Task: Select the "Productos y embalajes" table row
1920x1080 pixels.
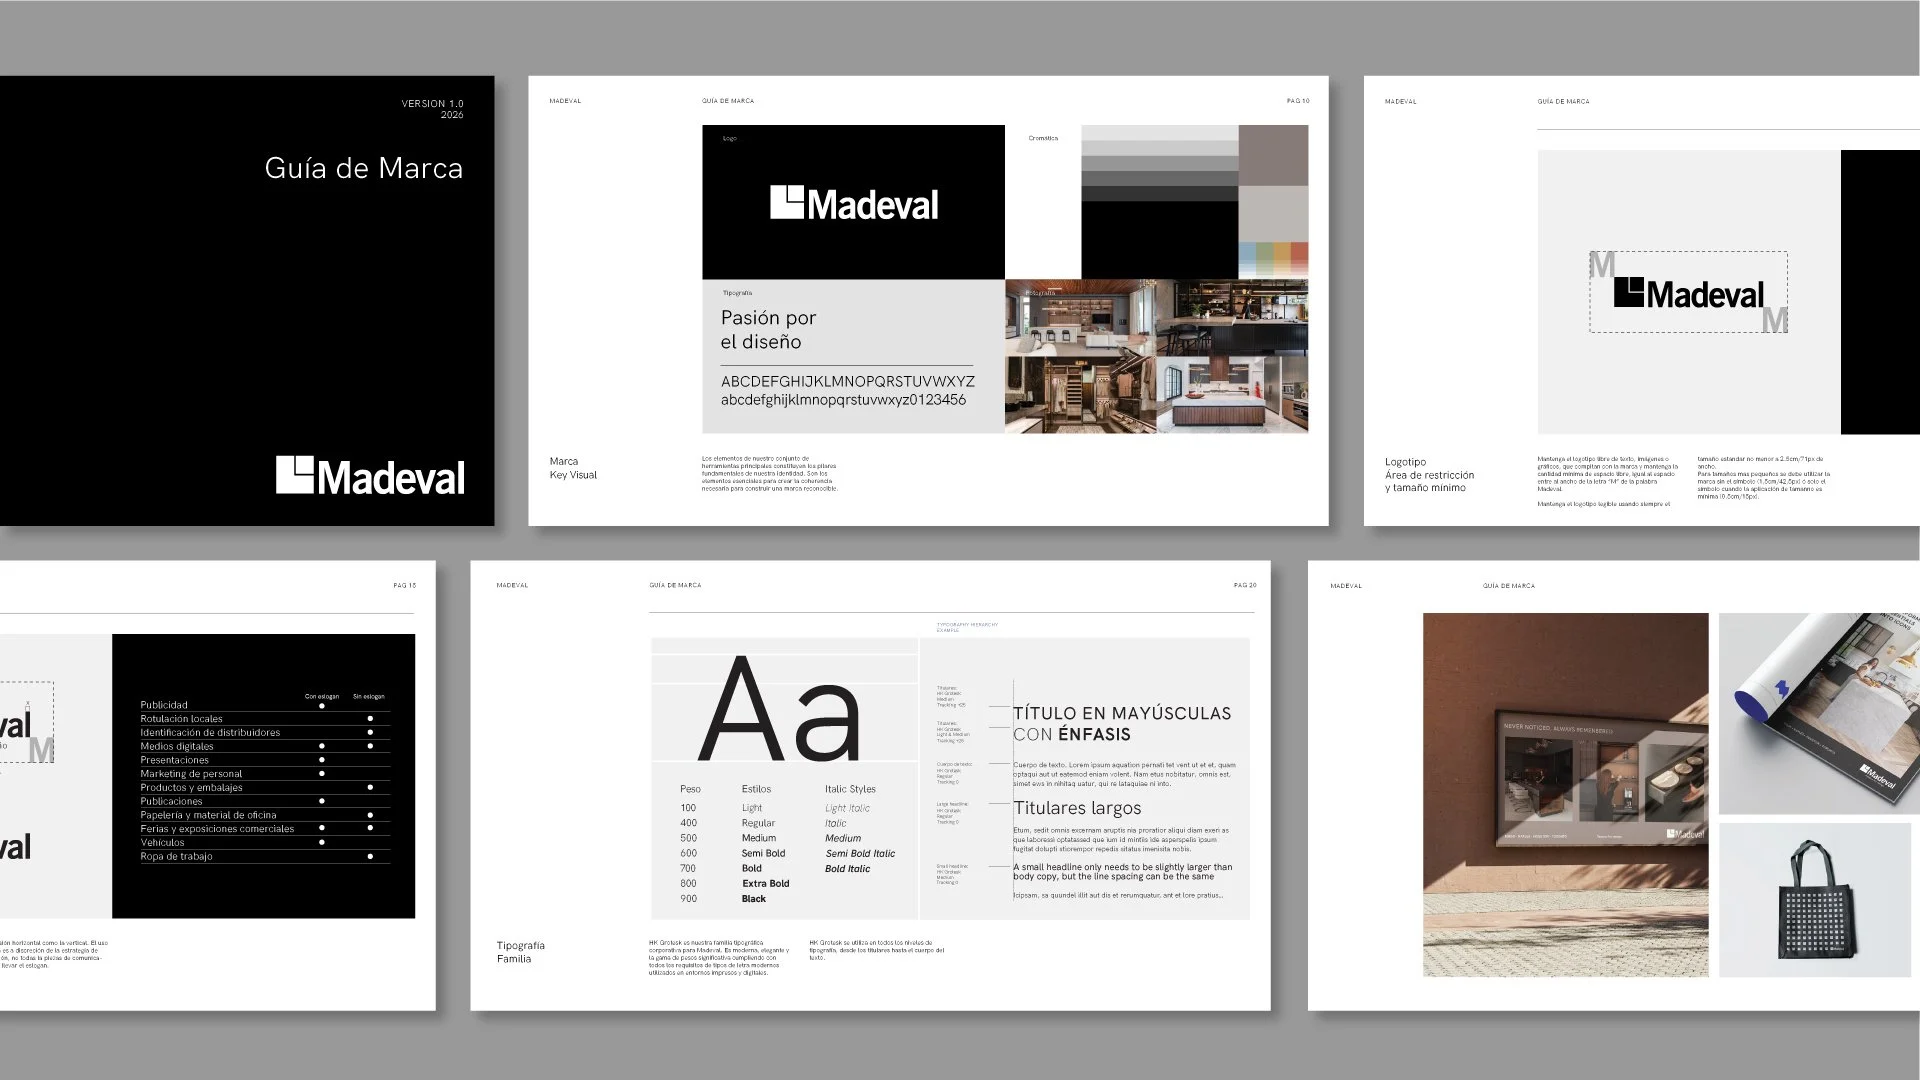Action: point(264,787)
